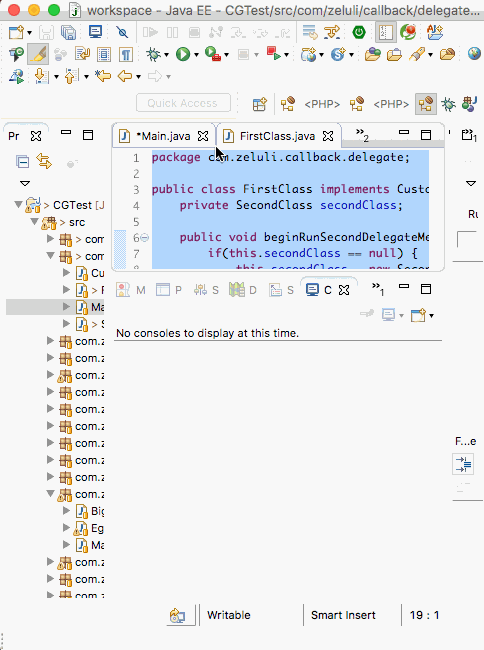Open the New wizard dropdown arrow
The image size is (484, 650).
[29, 33]
